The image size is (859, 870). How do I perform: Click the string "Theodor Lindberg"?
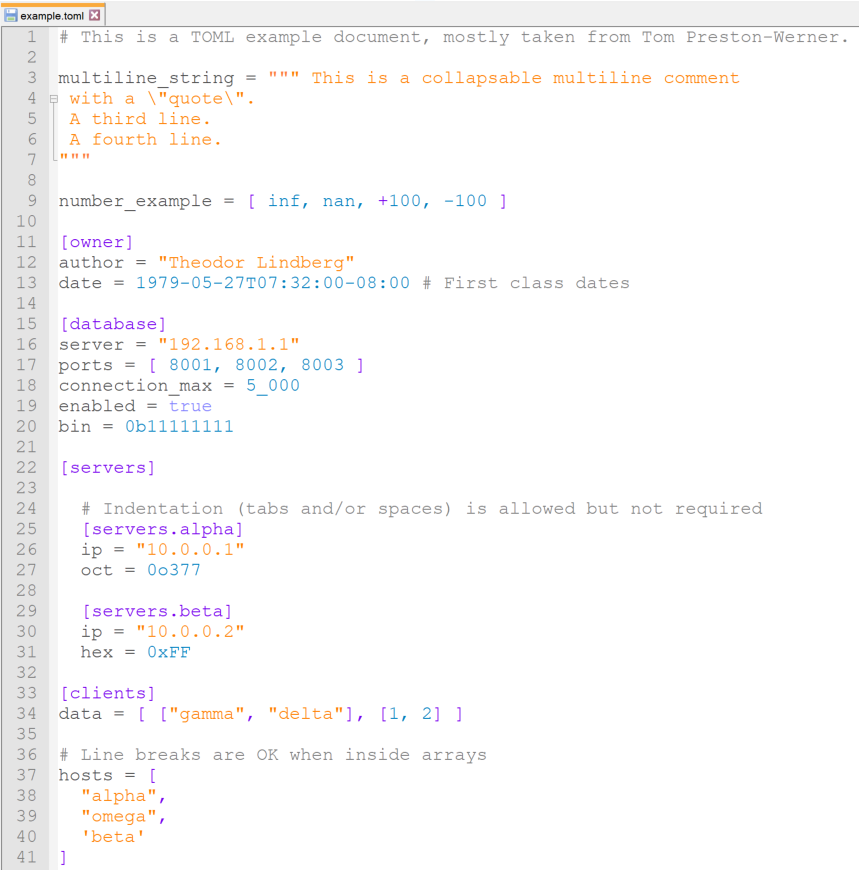[256, 262]
